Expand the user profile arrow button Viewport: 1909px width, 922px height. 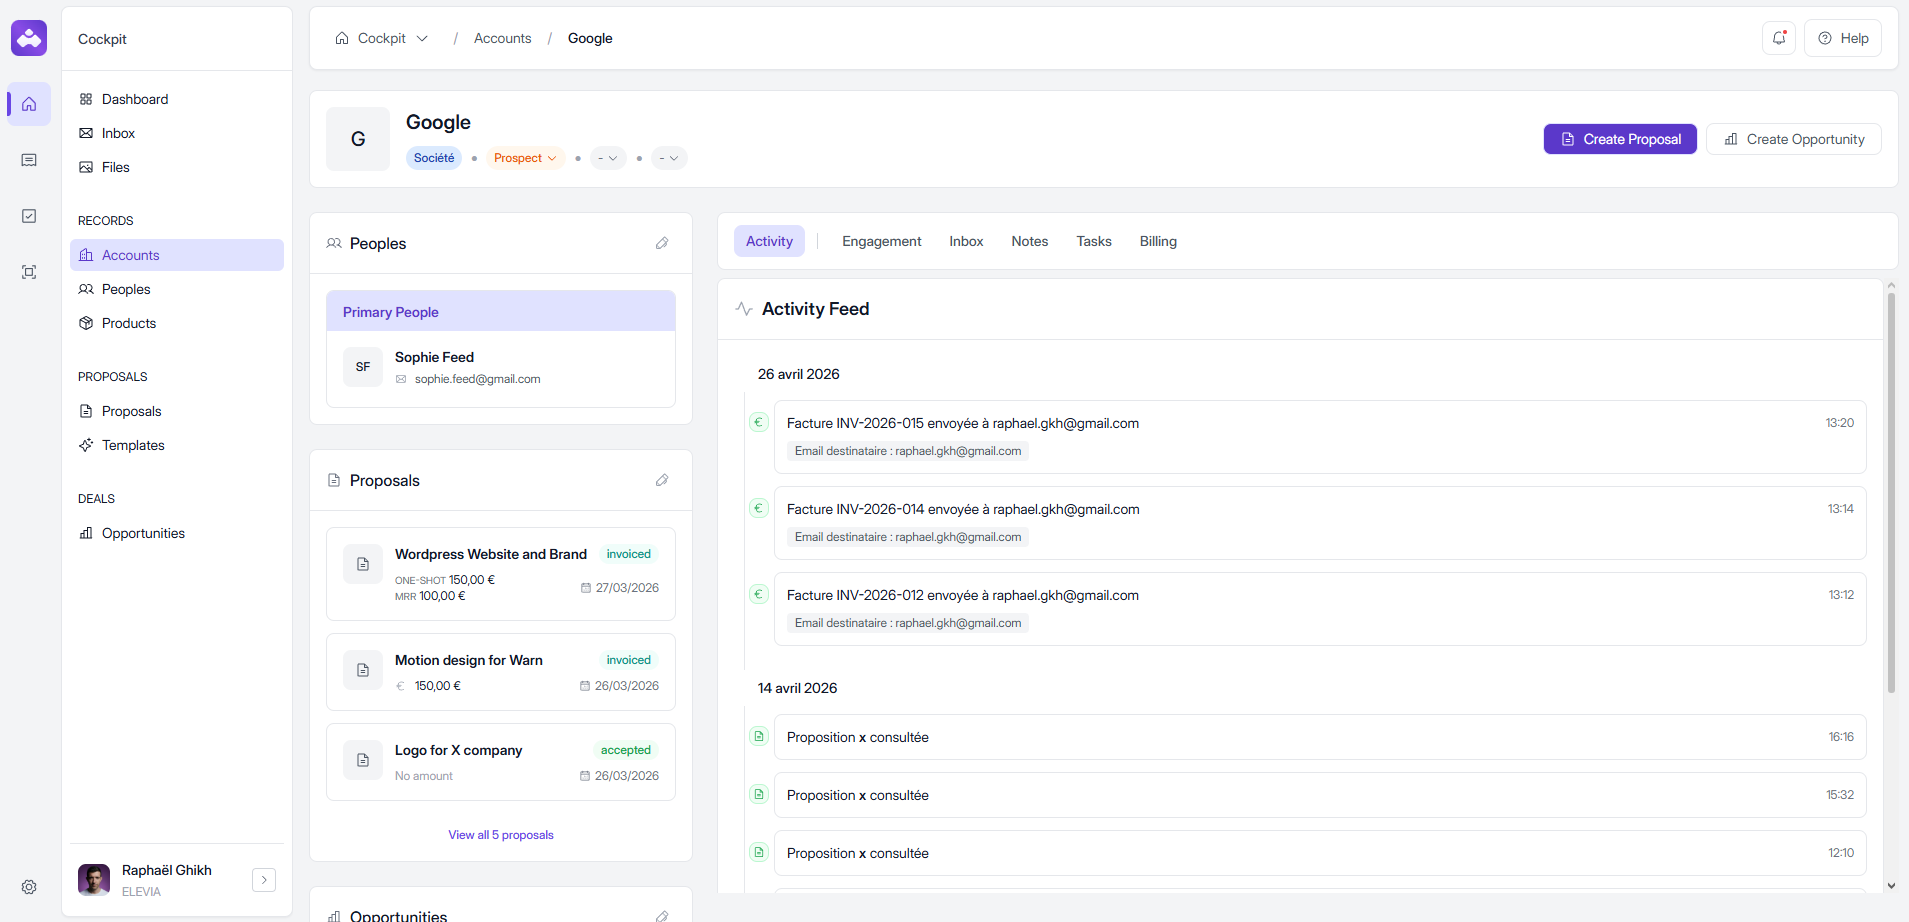coord(264,880)
